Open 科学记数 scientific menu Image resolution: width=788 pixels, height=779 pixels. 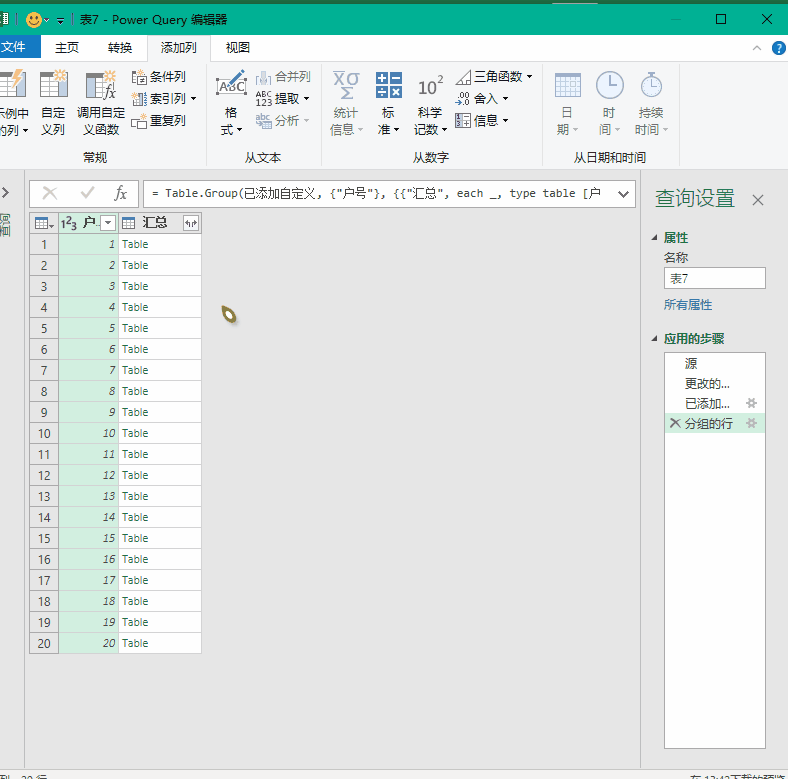point(430,103)
